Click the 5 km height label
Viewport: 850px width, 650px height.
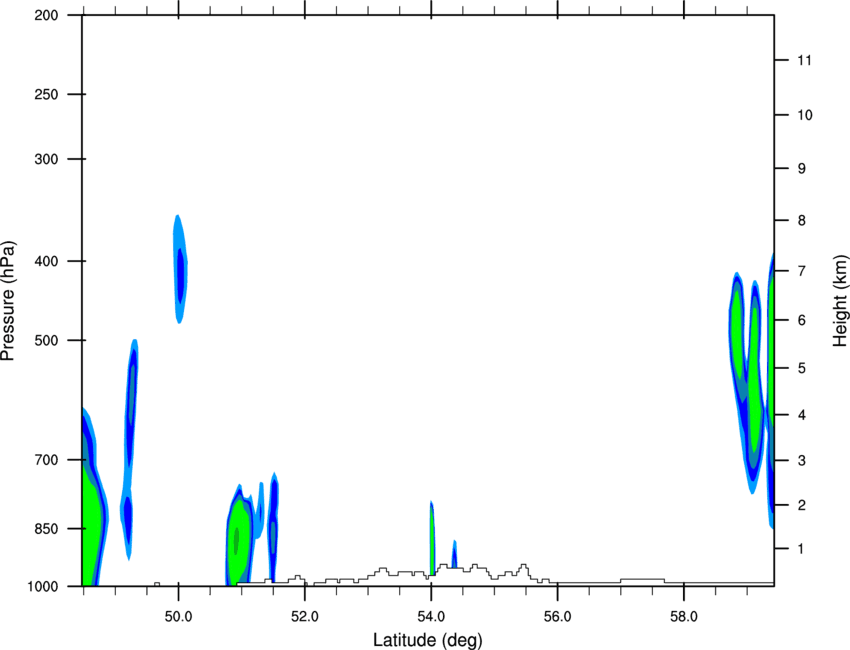pos(802,368)
